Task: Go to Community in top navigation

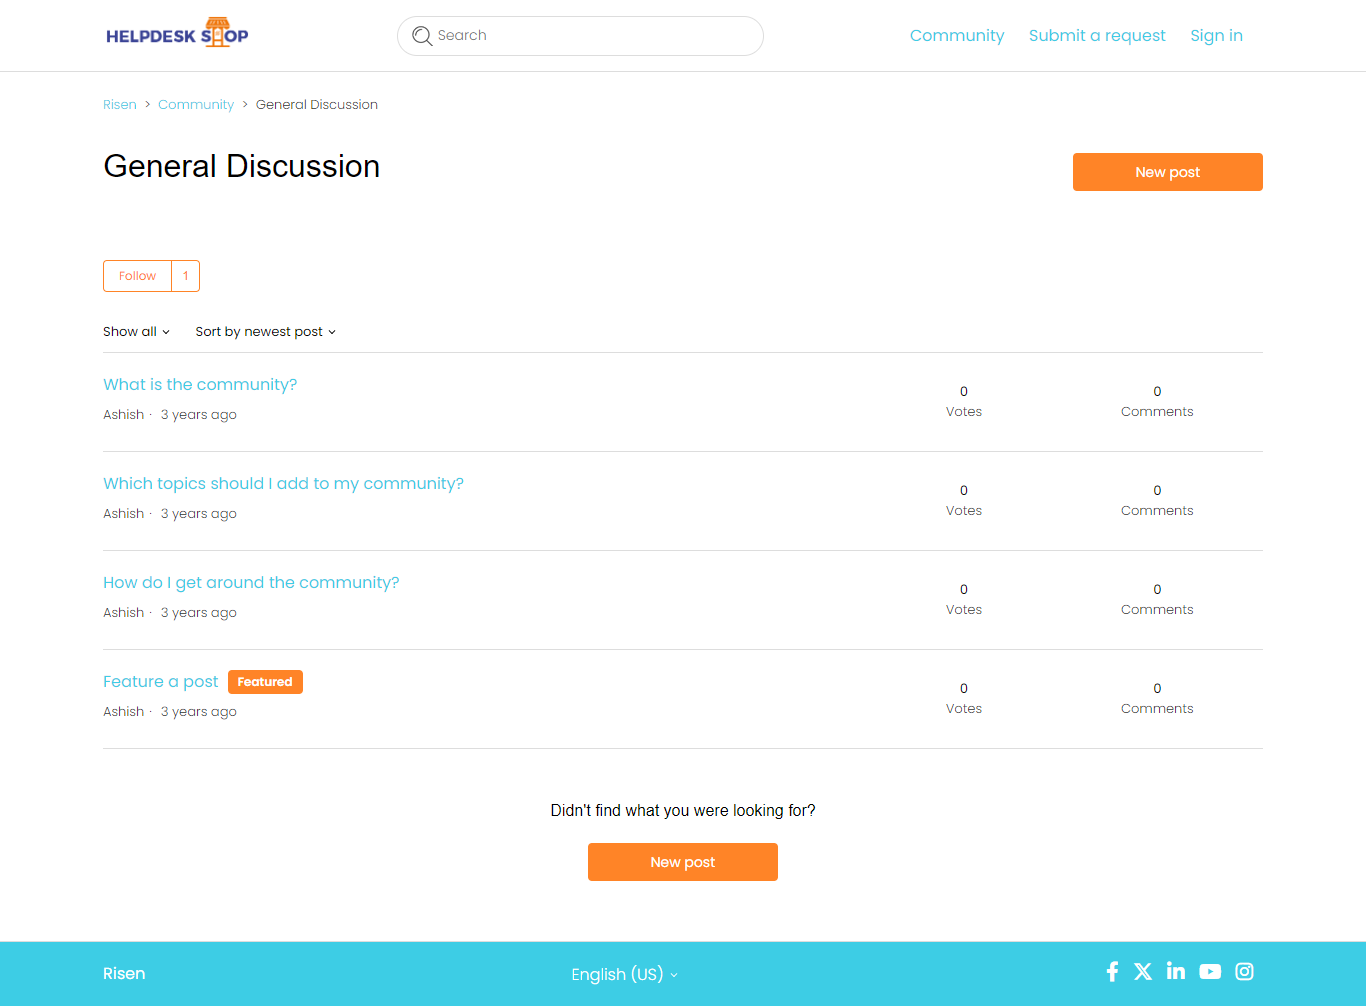Action: [956, 36]
